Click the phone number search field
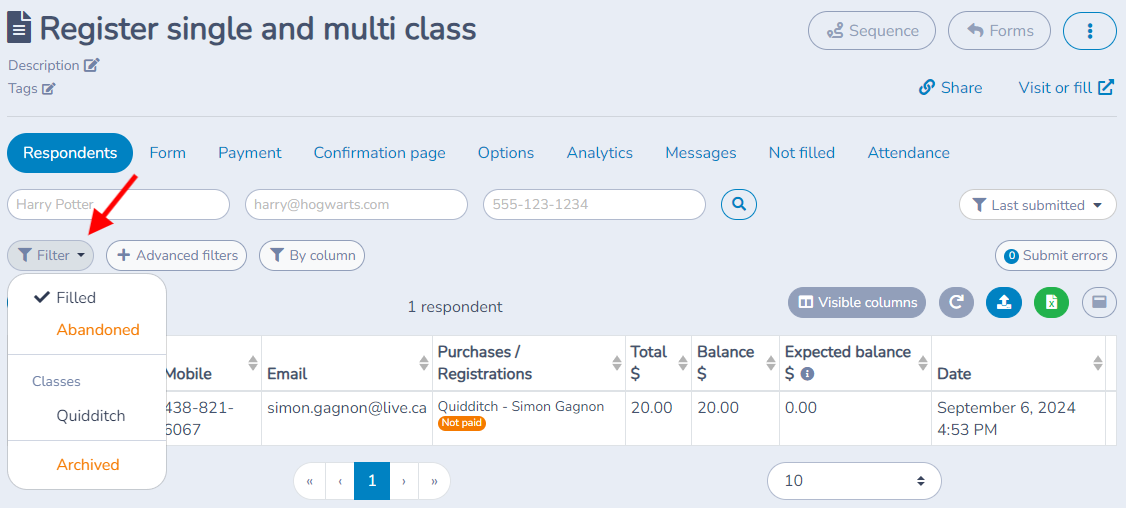 595,205
